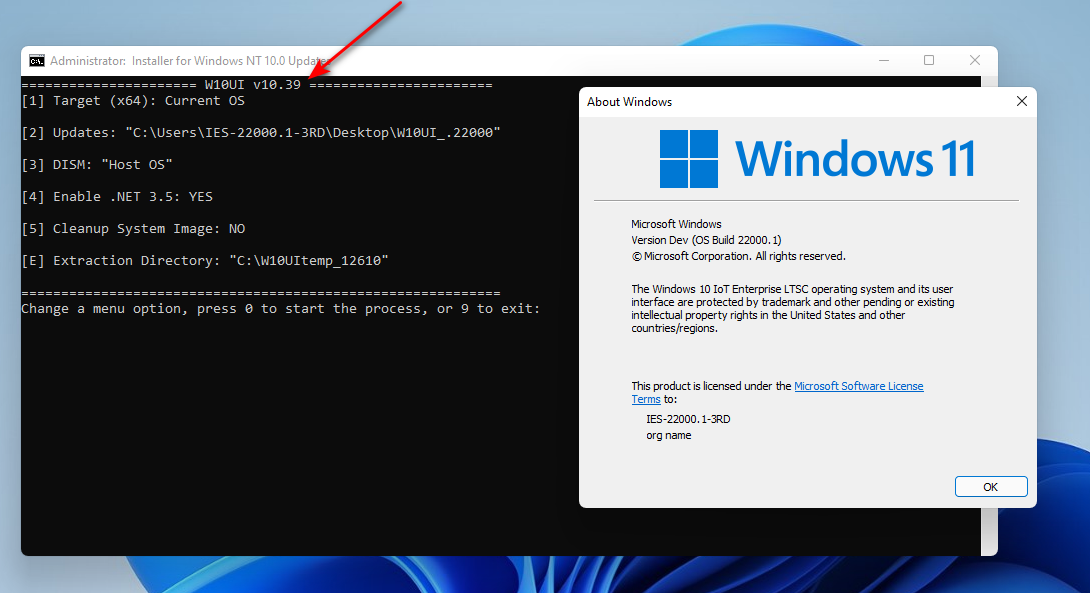Click the Windows 10 IoT Enterprise LTSC paragraph
Image resolution: width=1090 pixels, height=593 pixels.
[792, 309]
